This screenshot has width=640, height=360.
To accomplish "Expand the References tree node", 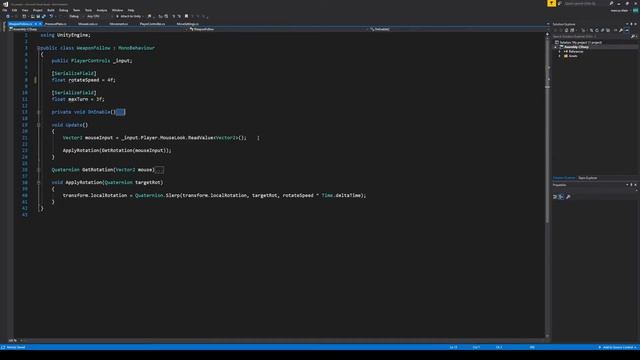I will 560,51.
